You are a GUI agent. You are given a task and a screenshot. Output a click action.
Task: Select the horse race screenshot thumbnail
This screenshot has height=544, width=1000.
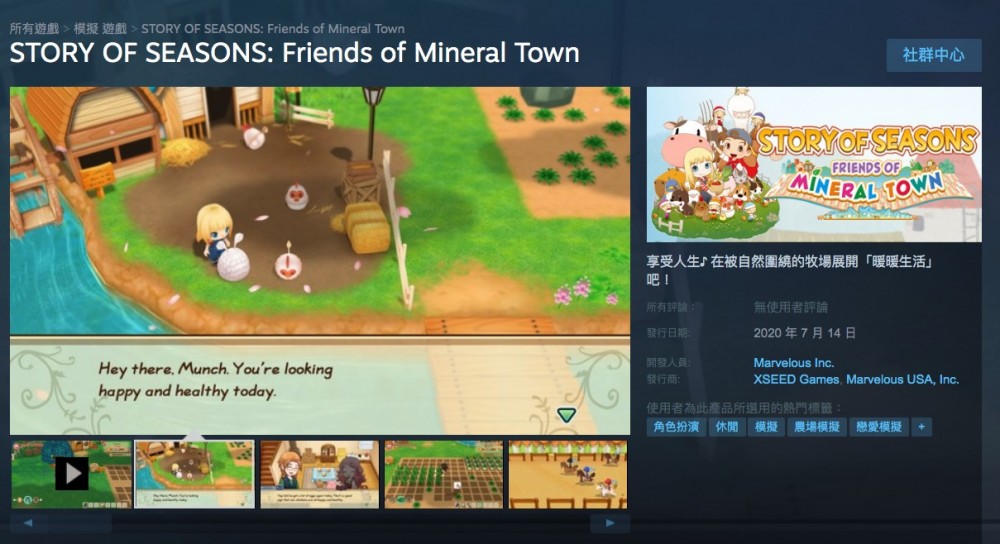(568, 474)
